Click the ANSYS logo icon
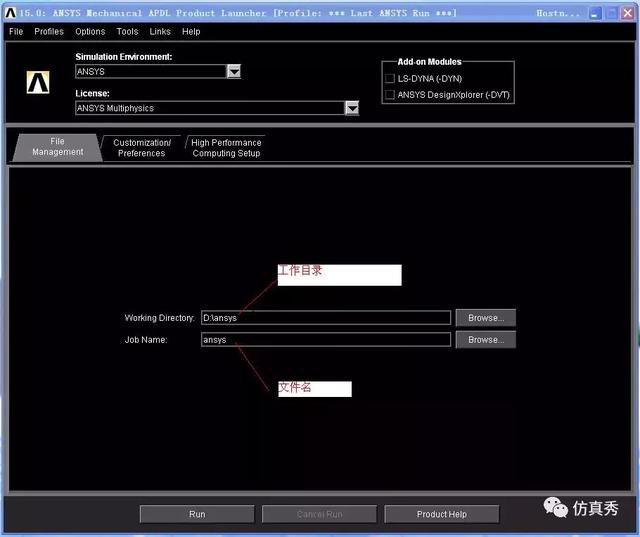 (38, 82)
